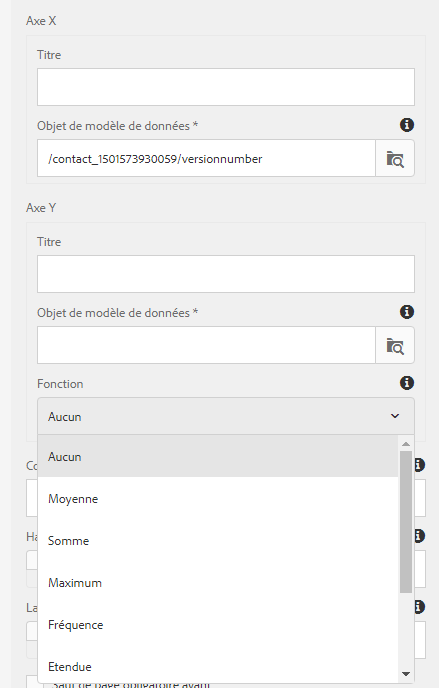
Task: Show info for the Fonction field
Action: [407, 383]
